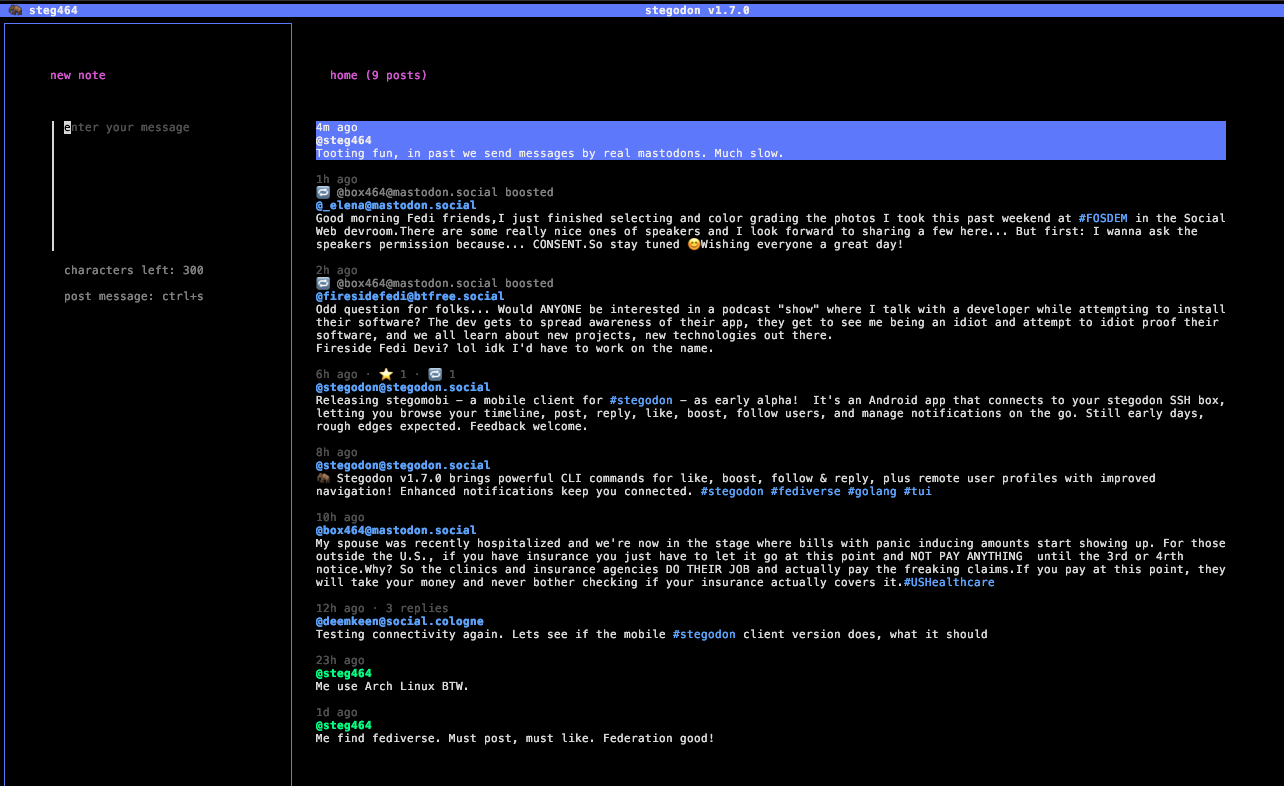Open the #USHealthcare hashtag
Screen dimensions: 1284x786
[949, 582]
